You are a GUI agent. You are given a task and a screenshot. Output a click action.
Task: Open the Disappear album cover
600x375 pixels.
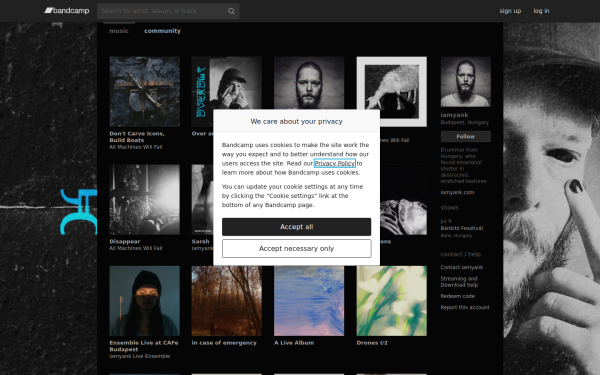coord(145,200)
